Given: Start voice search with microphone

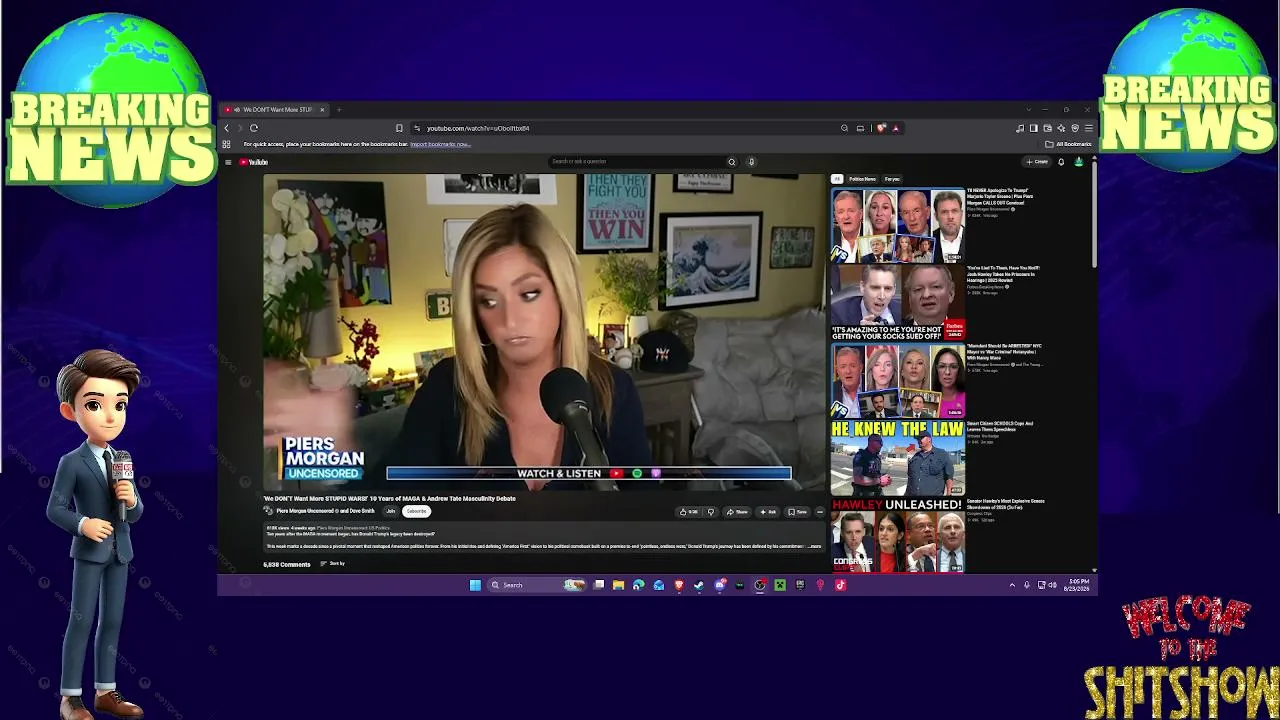Looking at the screenshot, I should pos(751,162).
